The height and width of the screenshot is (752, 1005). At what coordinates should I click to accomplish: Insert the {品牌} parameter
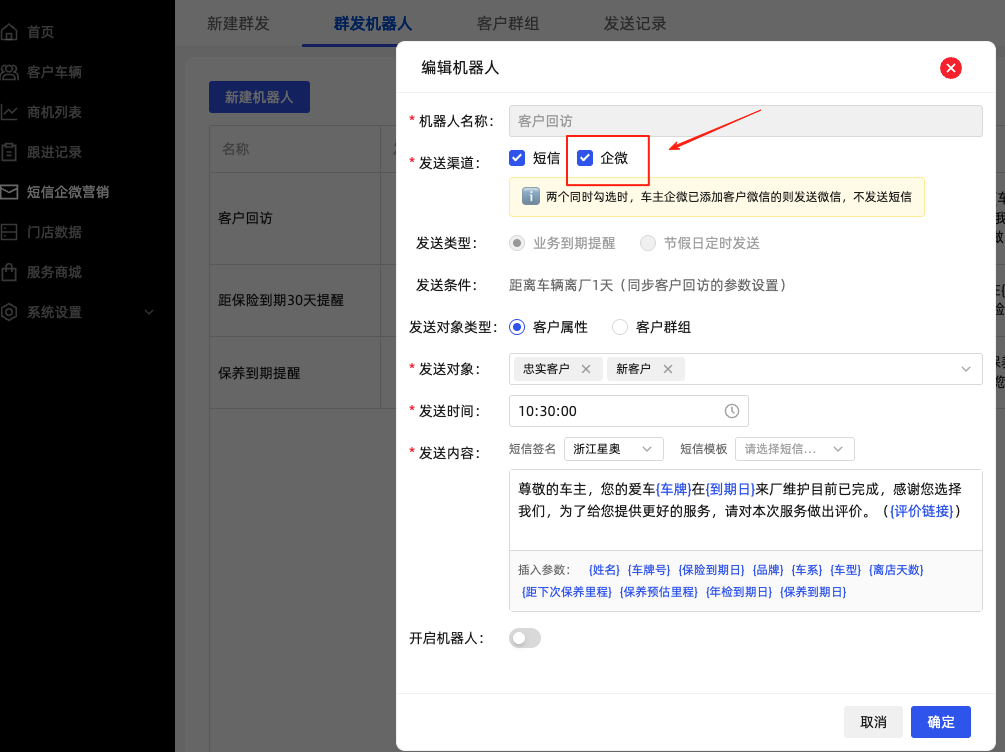click(768, 570)
